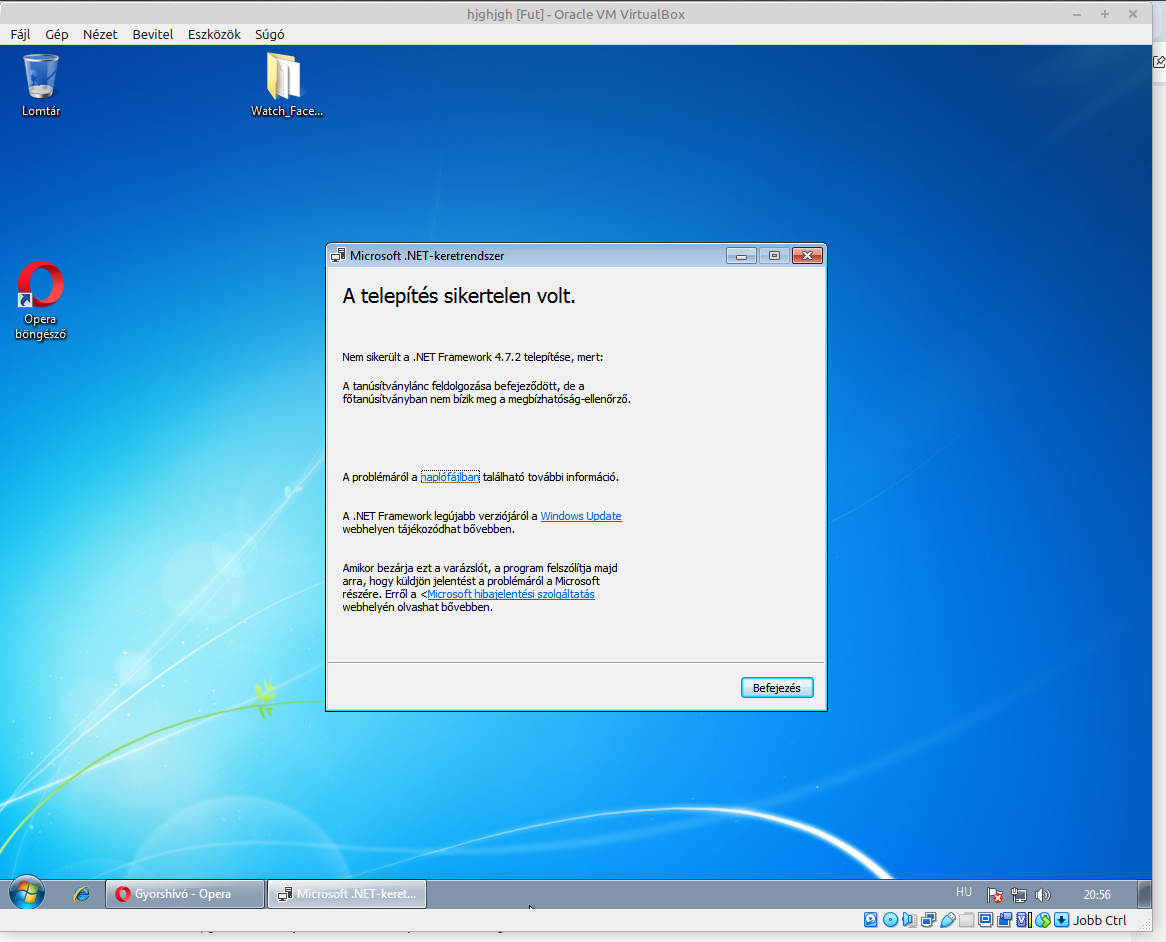This screenshot has height=942, width=1166.
Task: Click the greyed shared folders icon
Action: click(967, 920)
